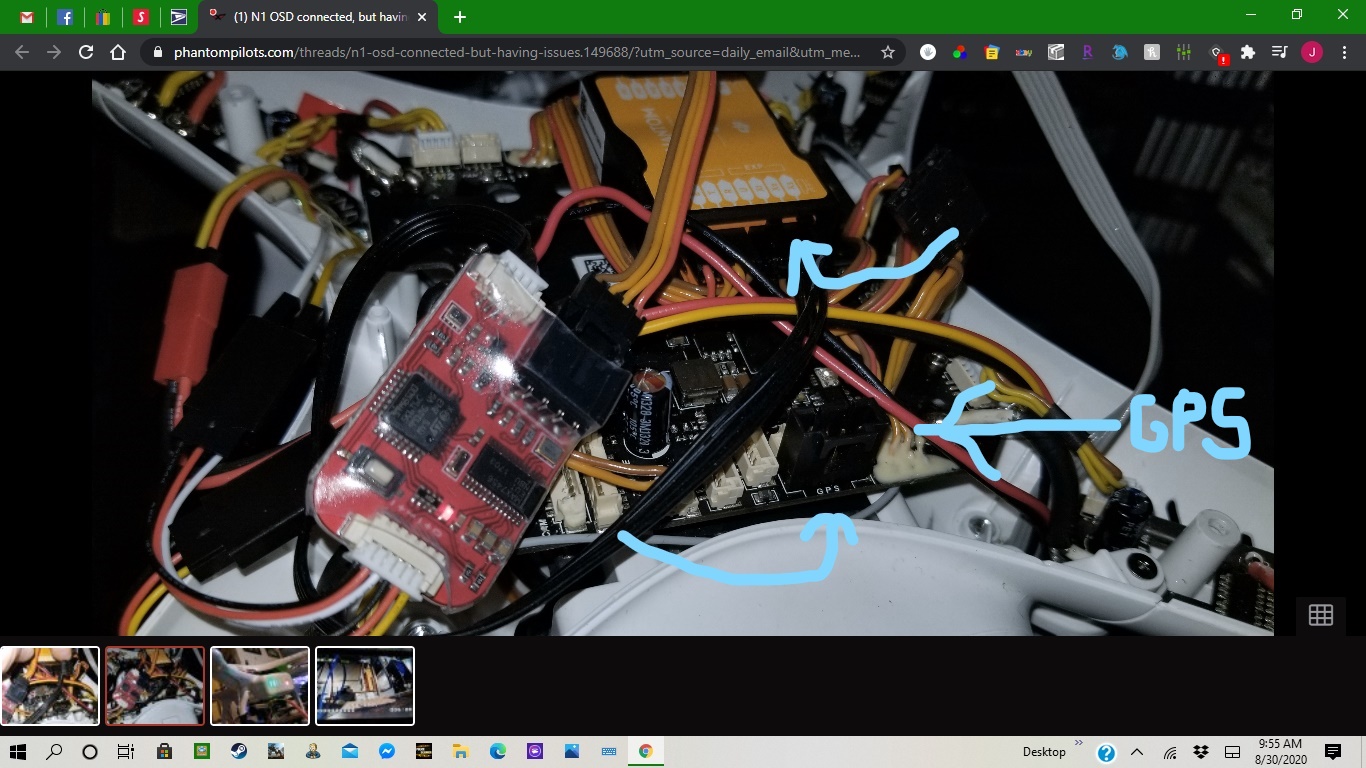Open Task View on the taskbar
Viewport: 1366px width, 768px height.
126,751
